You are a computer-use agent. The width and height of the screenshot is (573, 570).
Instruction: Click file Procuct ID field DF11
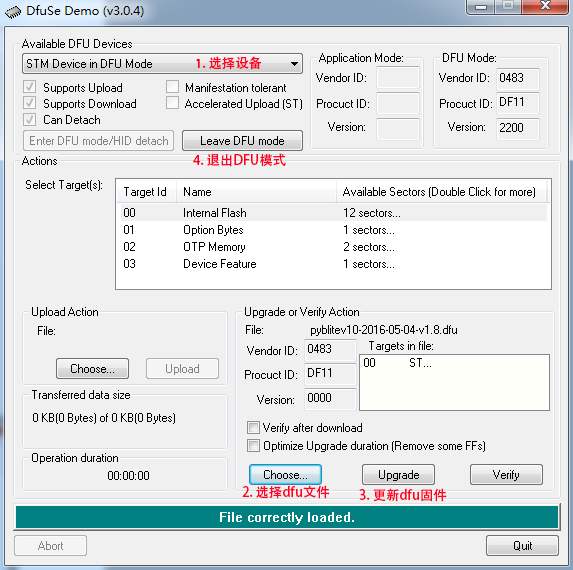pyautogui.click(x=330, y=374)
